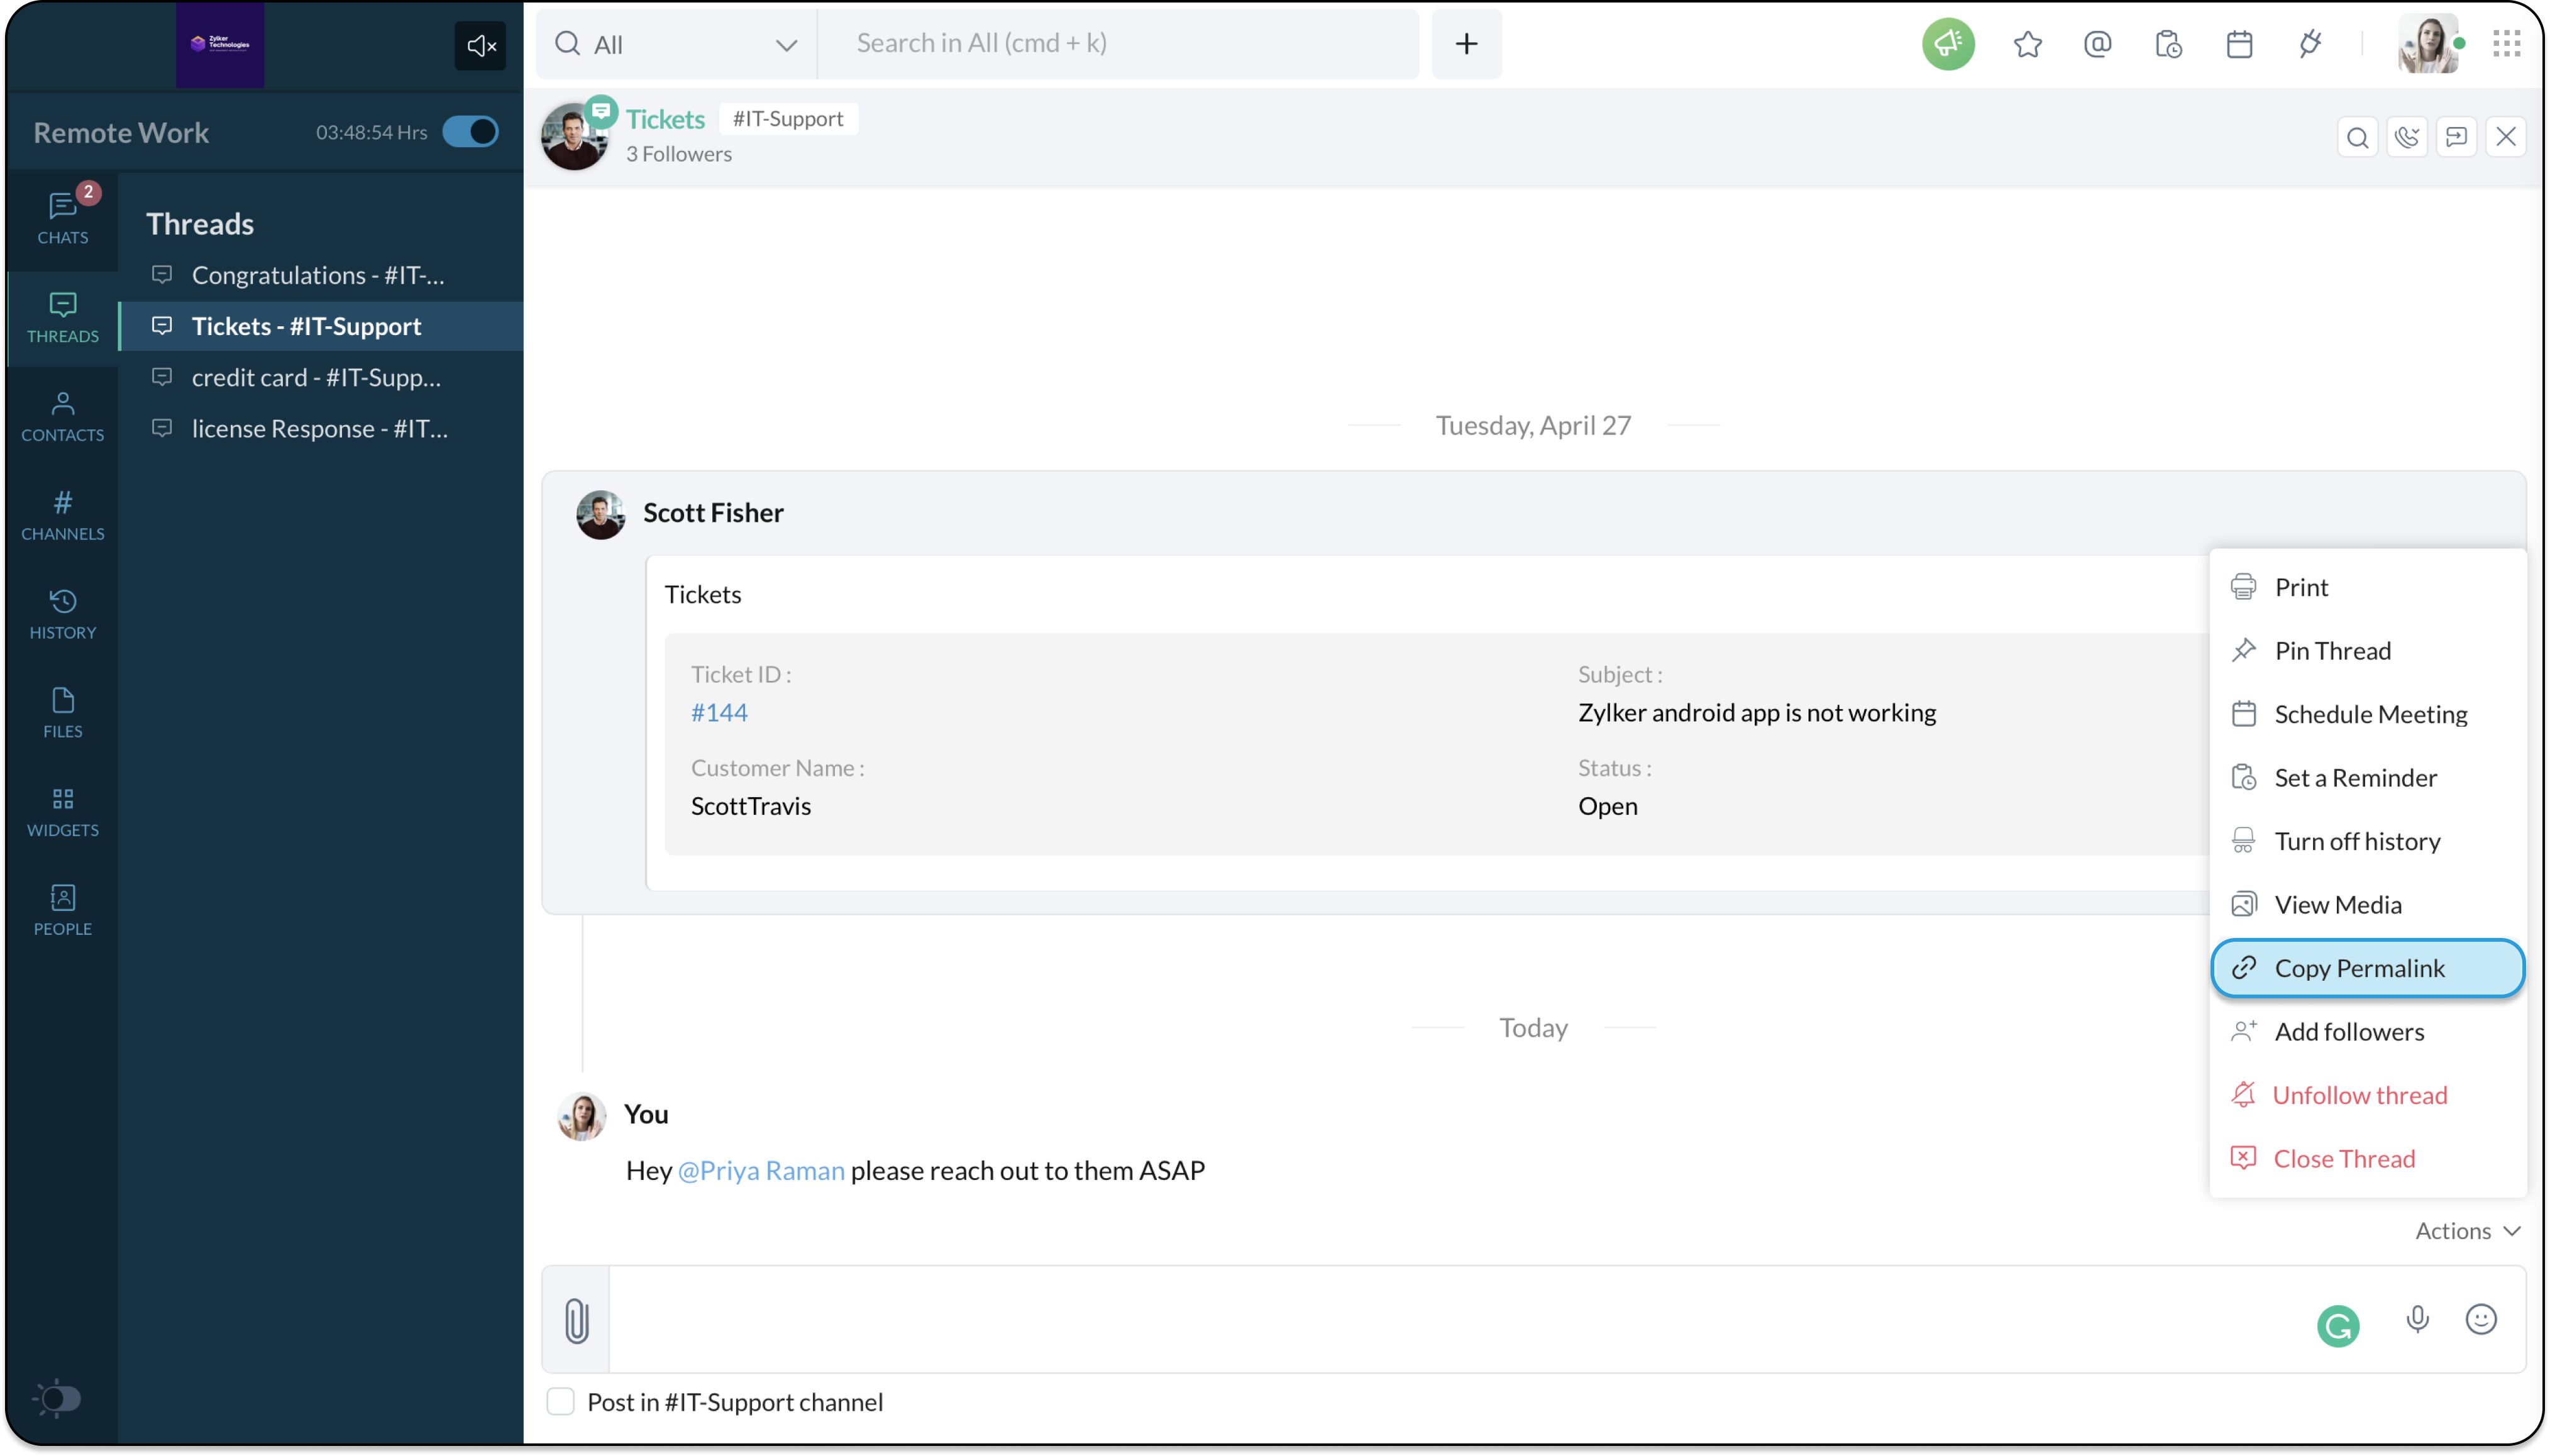This screenshot has width=2550, height=1456.
Task: Toggle the Remote Work check-in switch
Action: pyautogui.click(x=470, y=132)
